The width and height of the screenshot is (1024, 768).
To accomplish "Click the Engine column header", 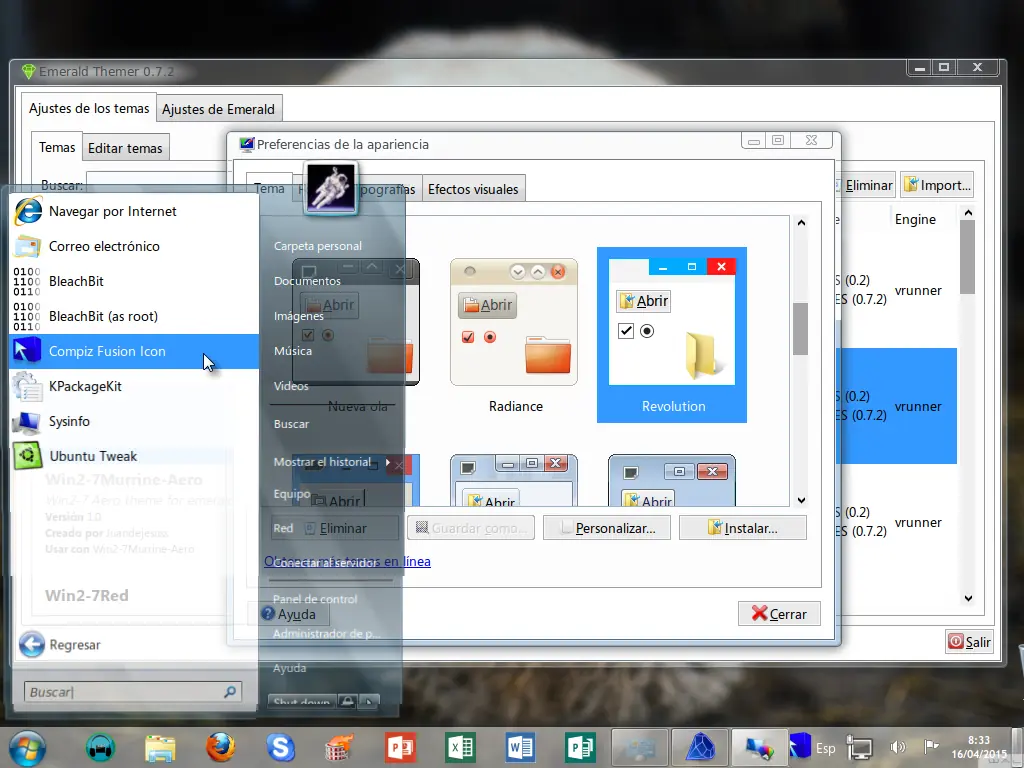I will pyautogui.click(x=916, y=219).
